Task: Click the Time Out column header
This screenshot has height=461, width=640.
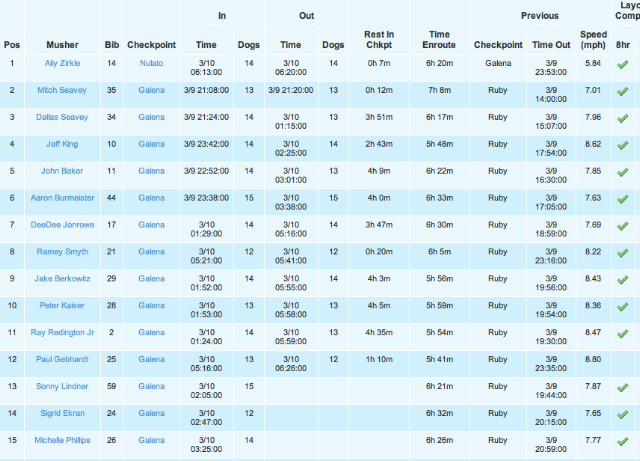Action: [x=551, y=45]
